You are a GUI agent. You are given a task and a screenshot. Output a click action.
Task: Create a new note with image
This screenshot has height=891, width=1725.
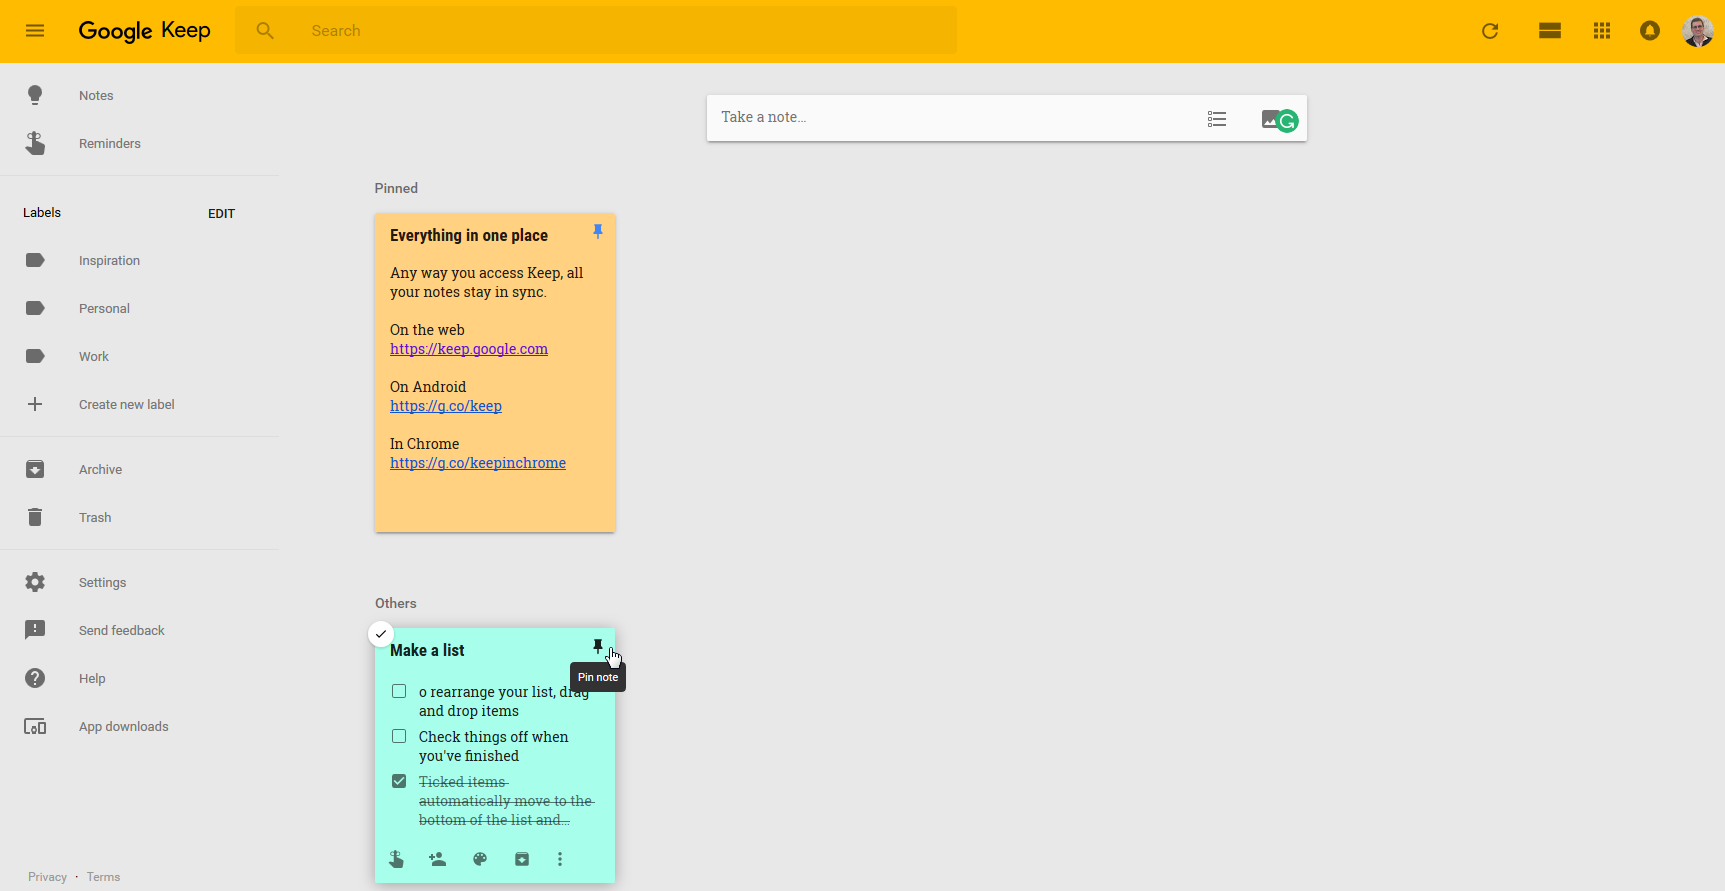[1271, 119]
